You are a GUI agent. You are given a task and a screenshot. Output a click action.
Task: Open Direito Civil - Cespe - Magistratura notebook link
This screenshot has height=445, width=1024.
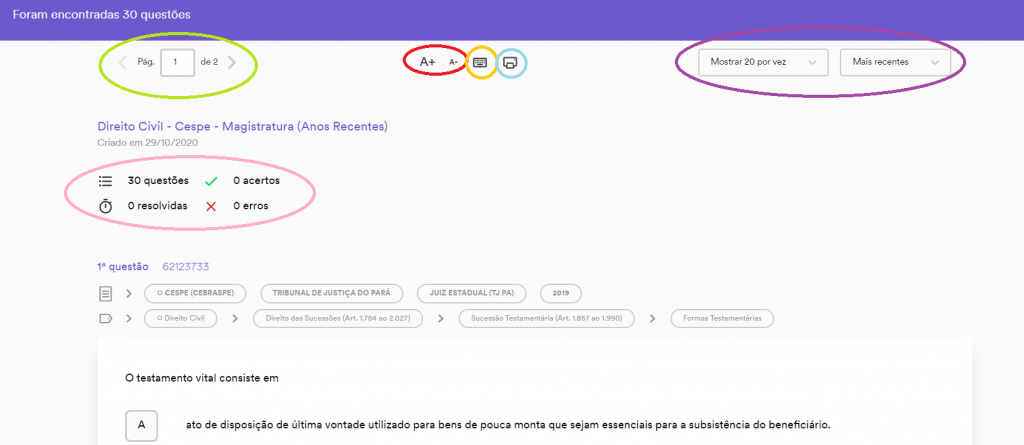[x=242, y=126]
